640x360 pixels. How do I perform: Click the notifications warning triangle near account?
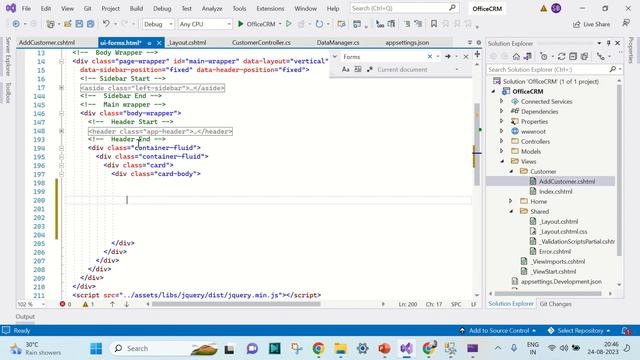pyautogui.click(x=543, y=8)
